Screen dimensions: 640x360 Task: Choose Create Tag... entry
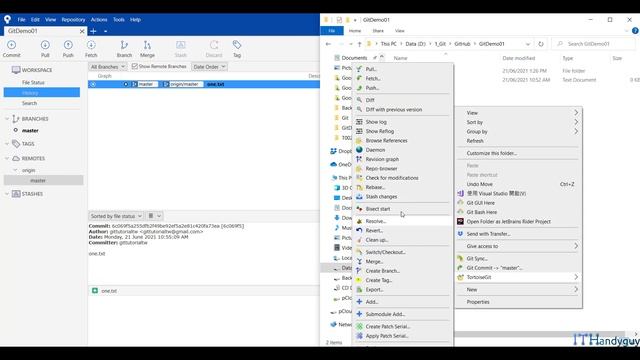[x=403, y=280]
